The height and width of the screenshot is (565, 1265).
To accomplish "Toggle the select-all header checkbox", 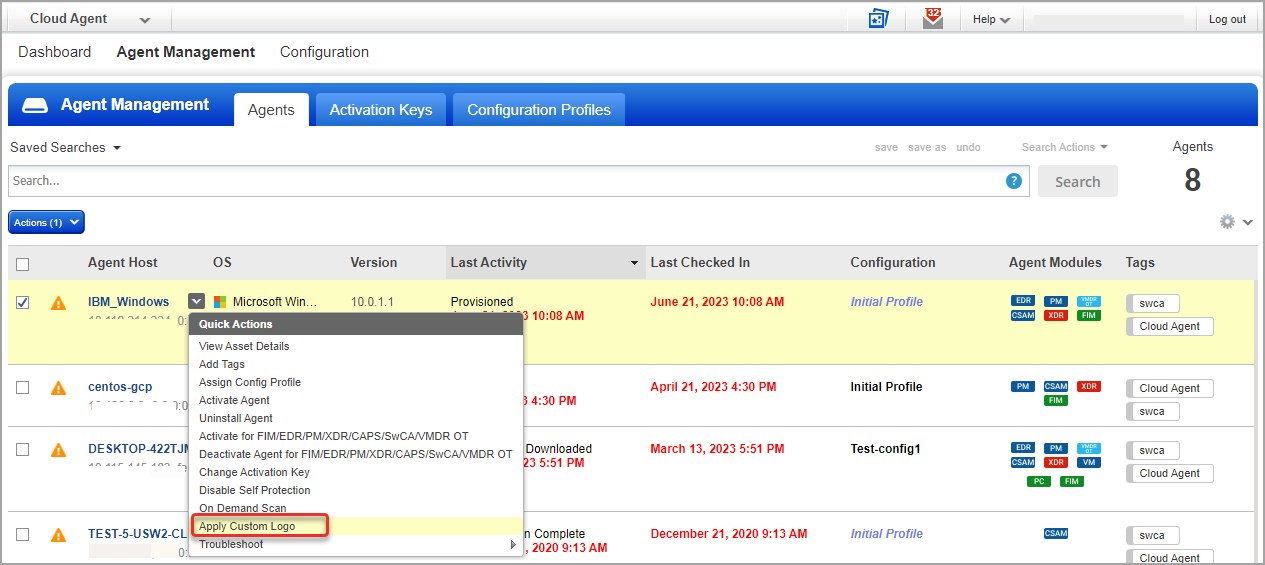I will pyautogui.click(x=23, y=264).
